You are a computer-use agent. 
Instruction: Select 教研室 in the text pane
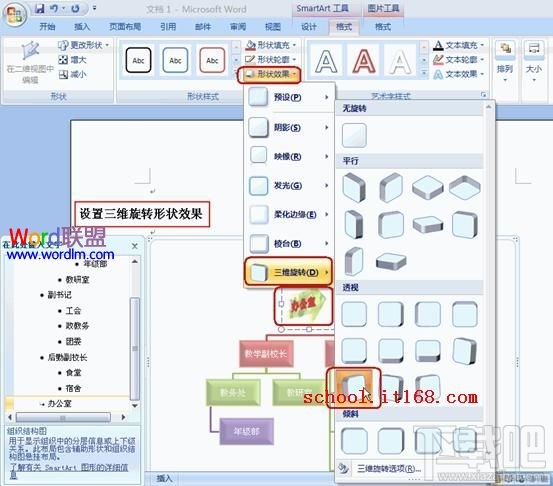78,280
